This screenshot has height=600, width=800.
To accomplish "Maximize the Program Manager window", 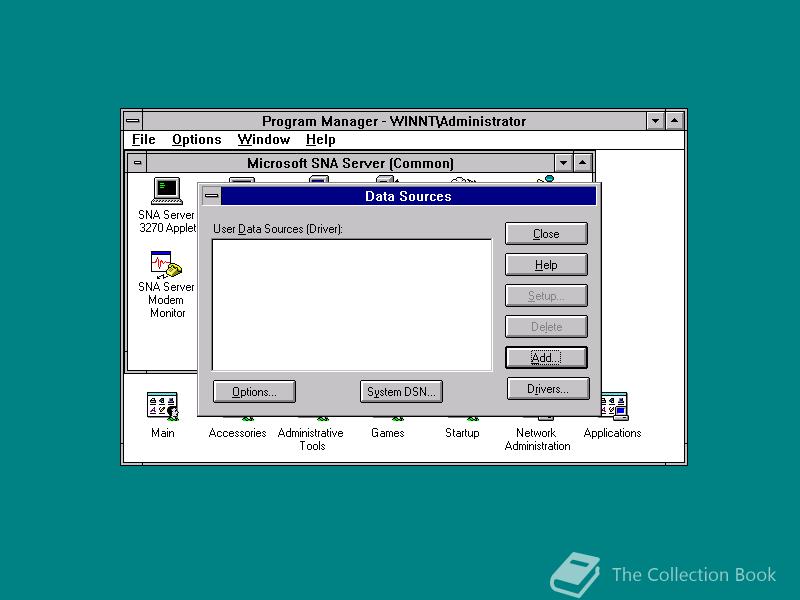I will point(674,121).
